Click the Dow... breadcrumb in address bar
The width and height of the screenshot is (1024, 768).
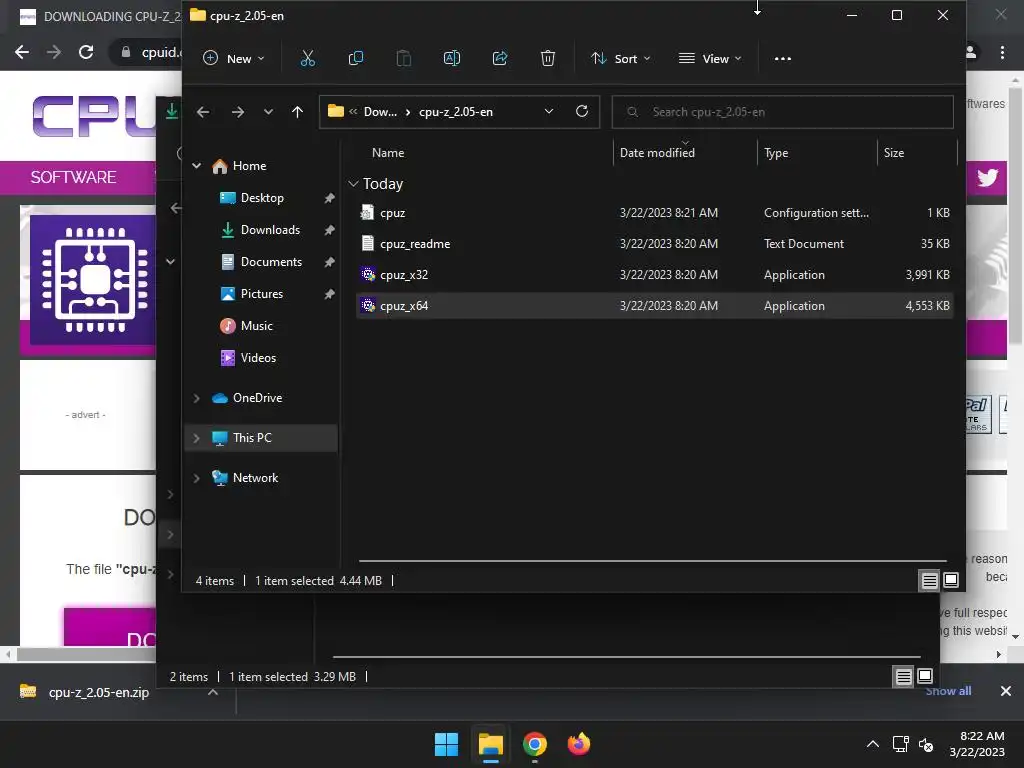click(x=380, y=112)
